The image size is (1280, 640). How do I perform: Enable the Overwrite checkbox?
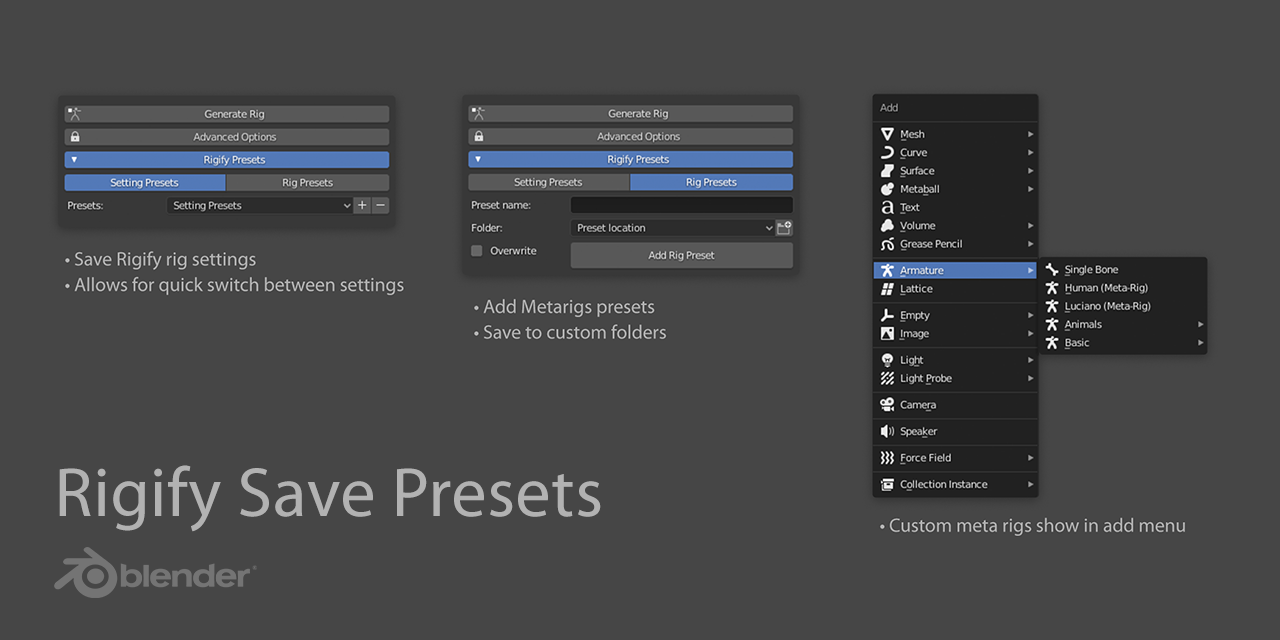point(477,251)
